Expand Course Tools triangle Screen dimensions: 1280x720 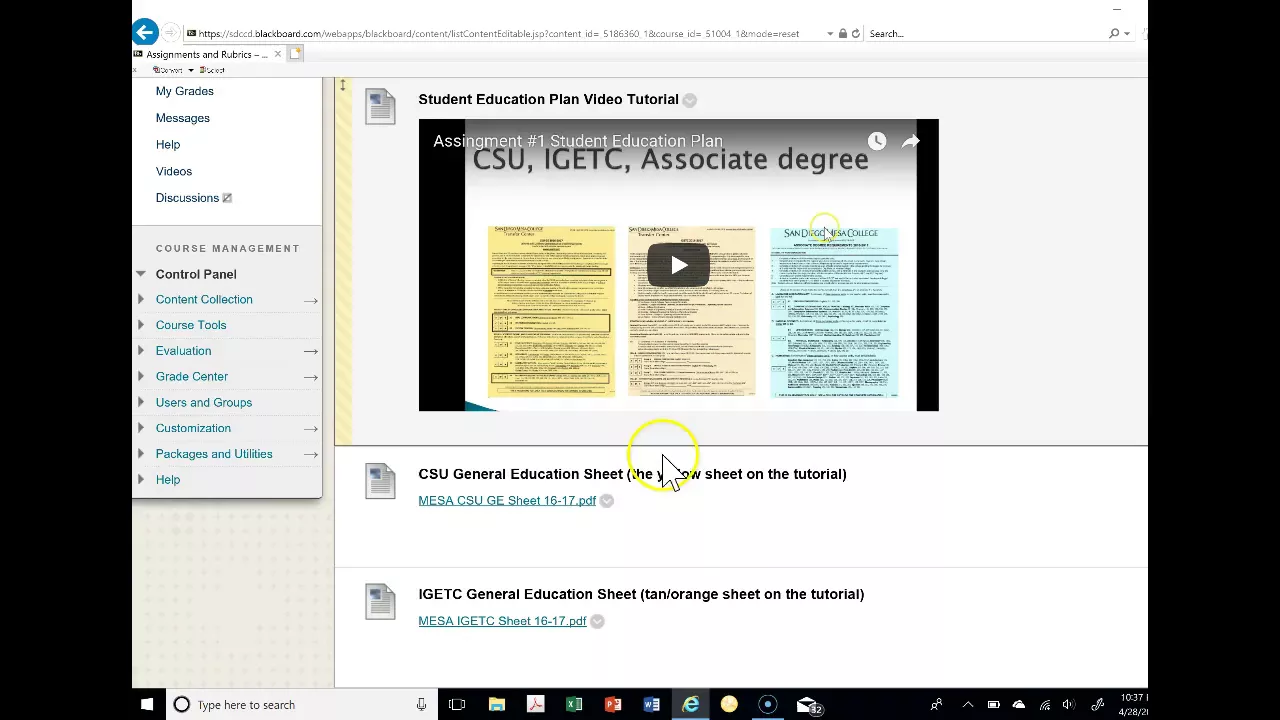(141, 325)
